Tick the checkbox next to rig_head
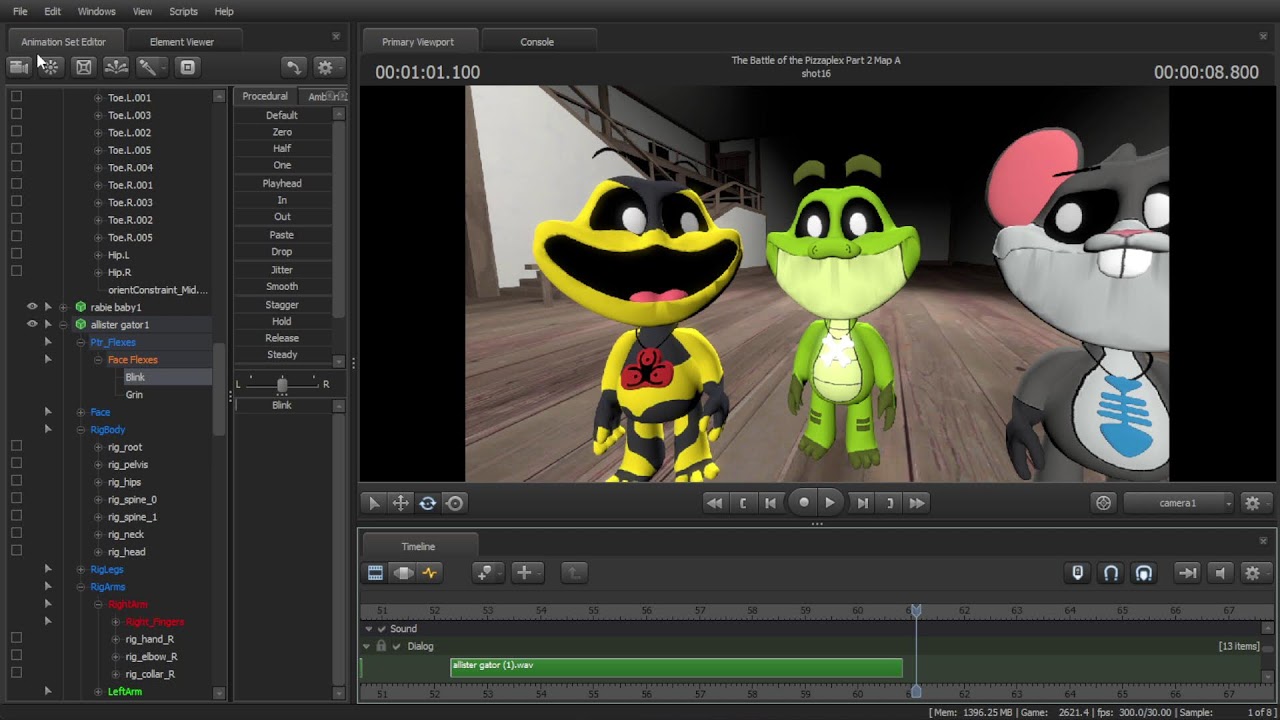The height and width of the screenshot is (720, 1280). click(x=16, y=552)
